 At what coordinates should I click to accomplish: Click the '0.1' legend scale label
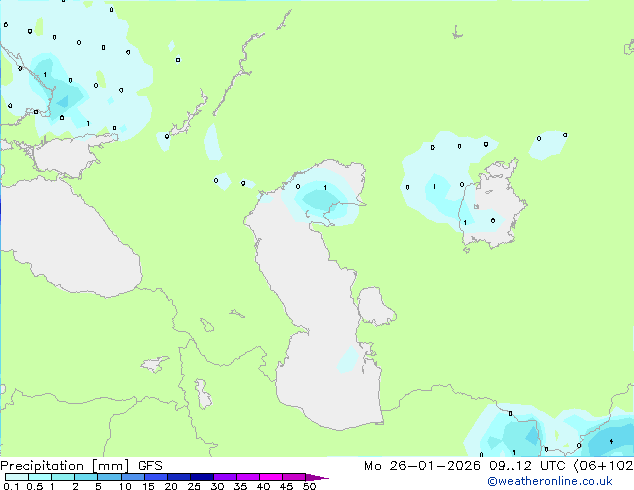11,486
